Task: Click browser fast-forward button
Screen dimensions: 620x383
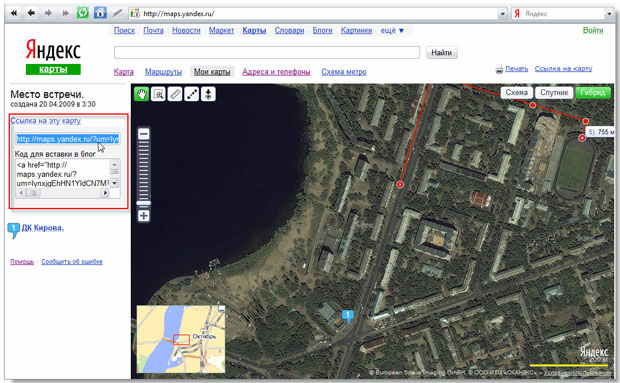Action: point(65,13)
